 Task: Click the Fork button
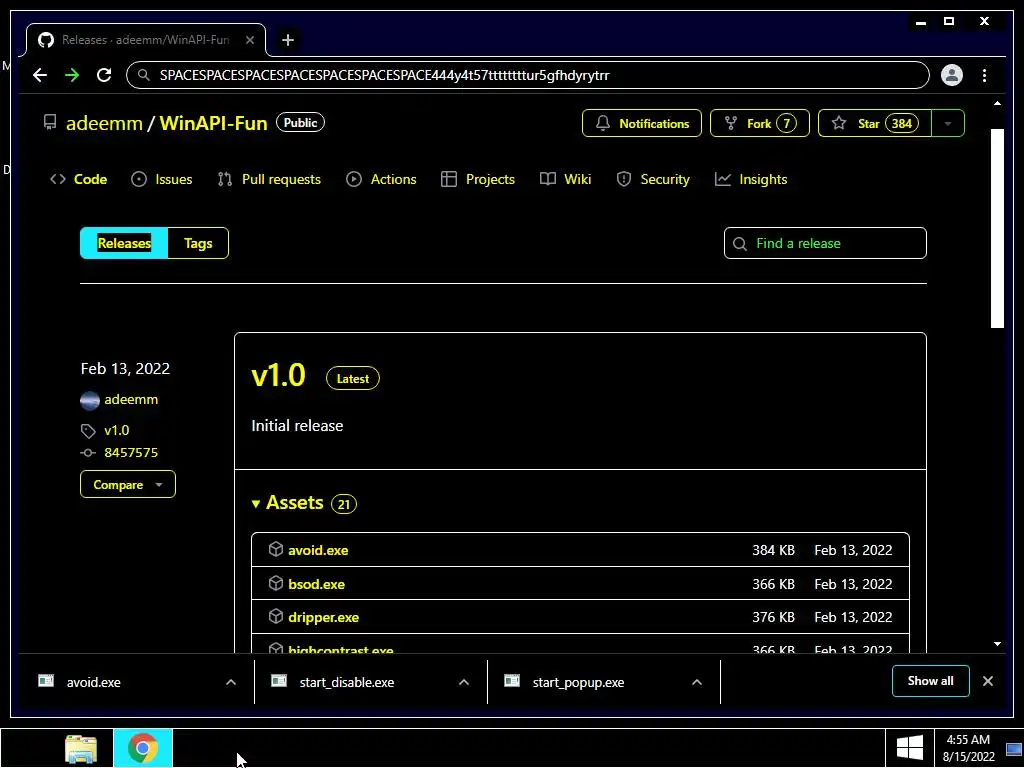[760, 123]
